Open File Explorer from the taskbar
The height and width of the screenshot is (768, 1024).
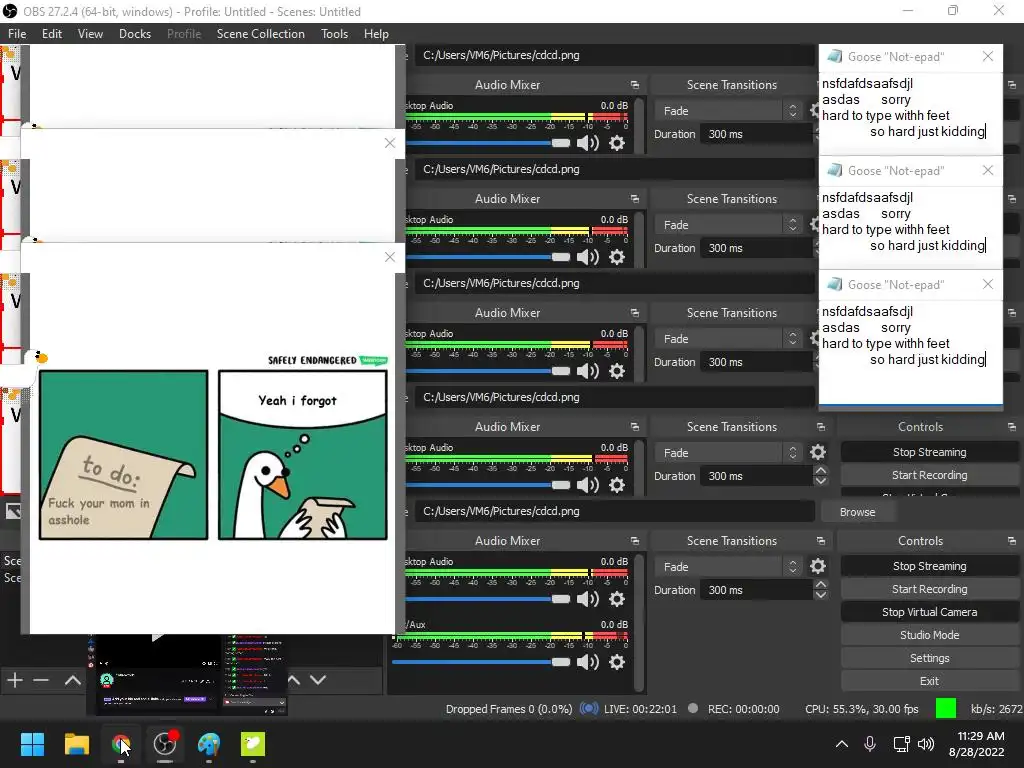(x=76, y=744)
